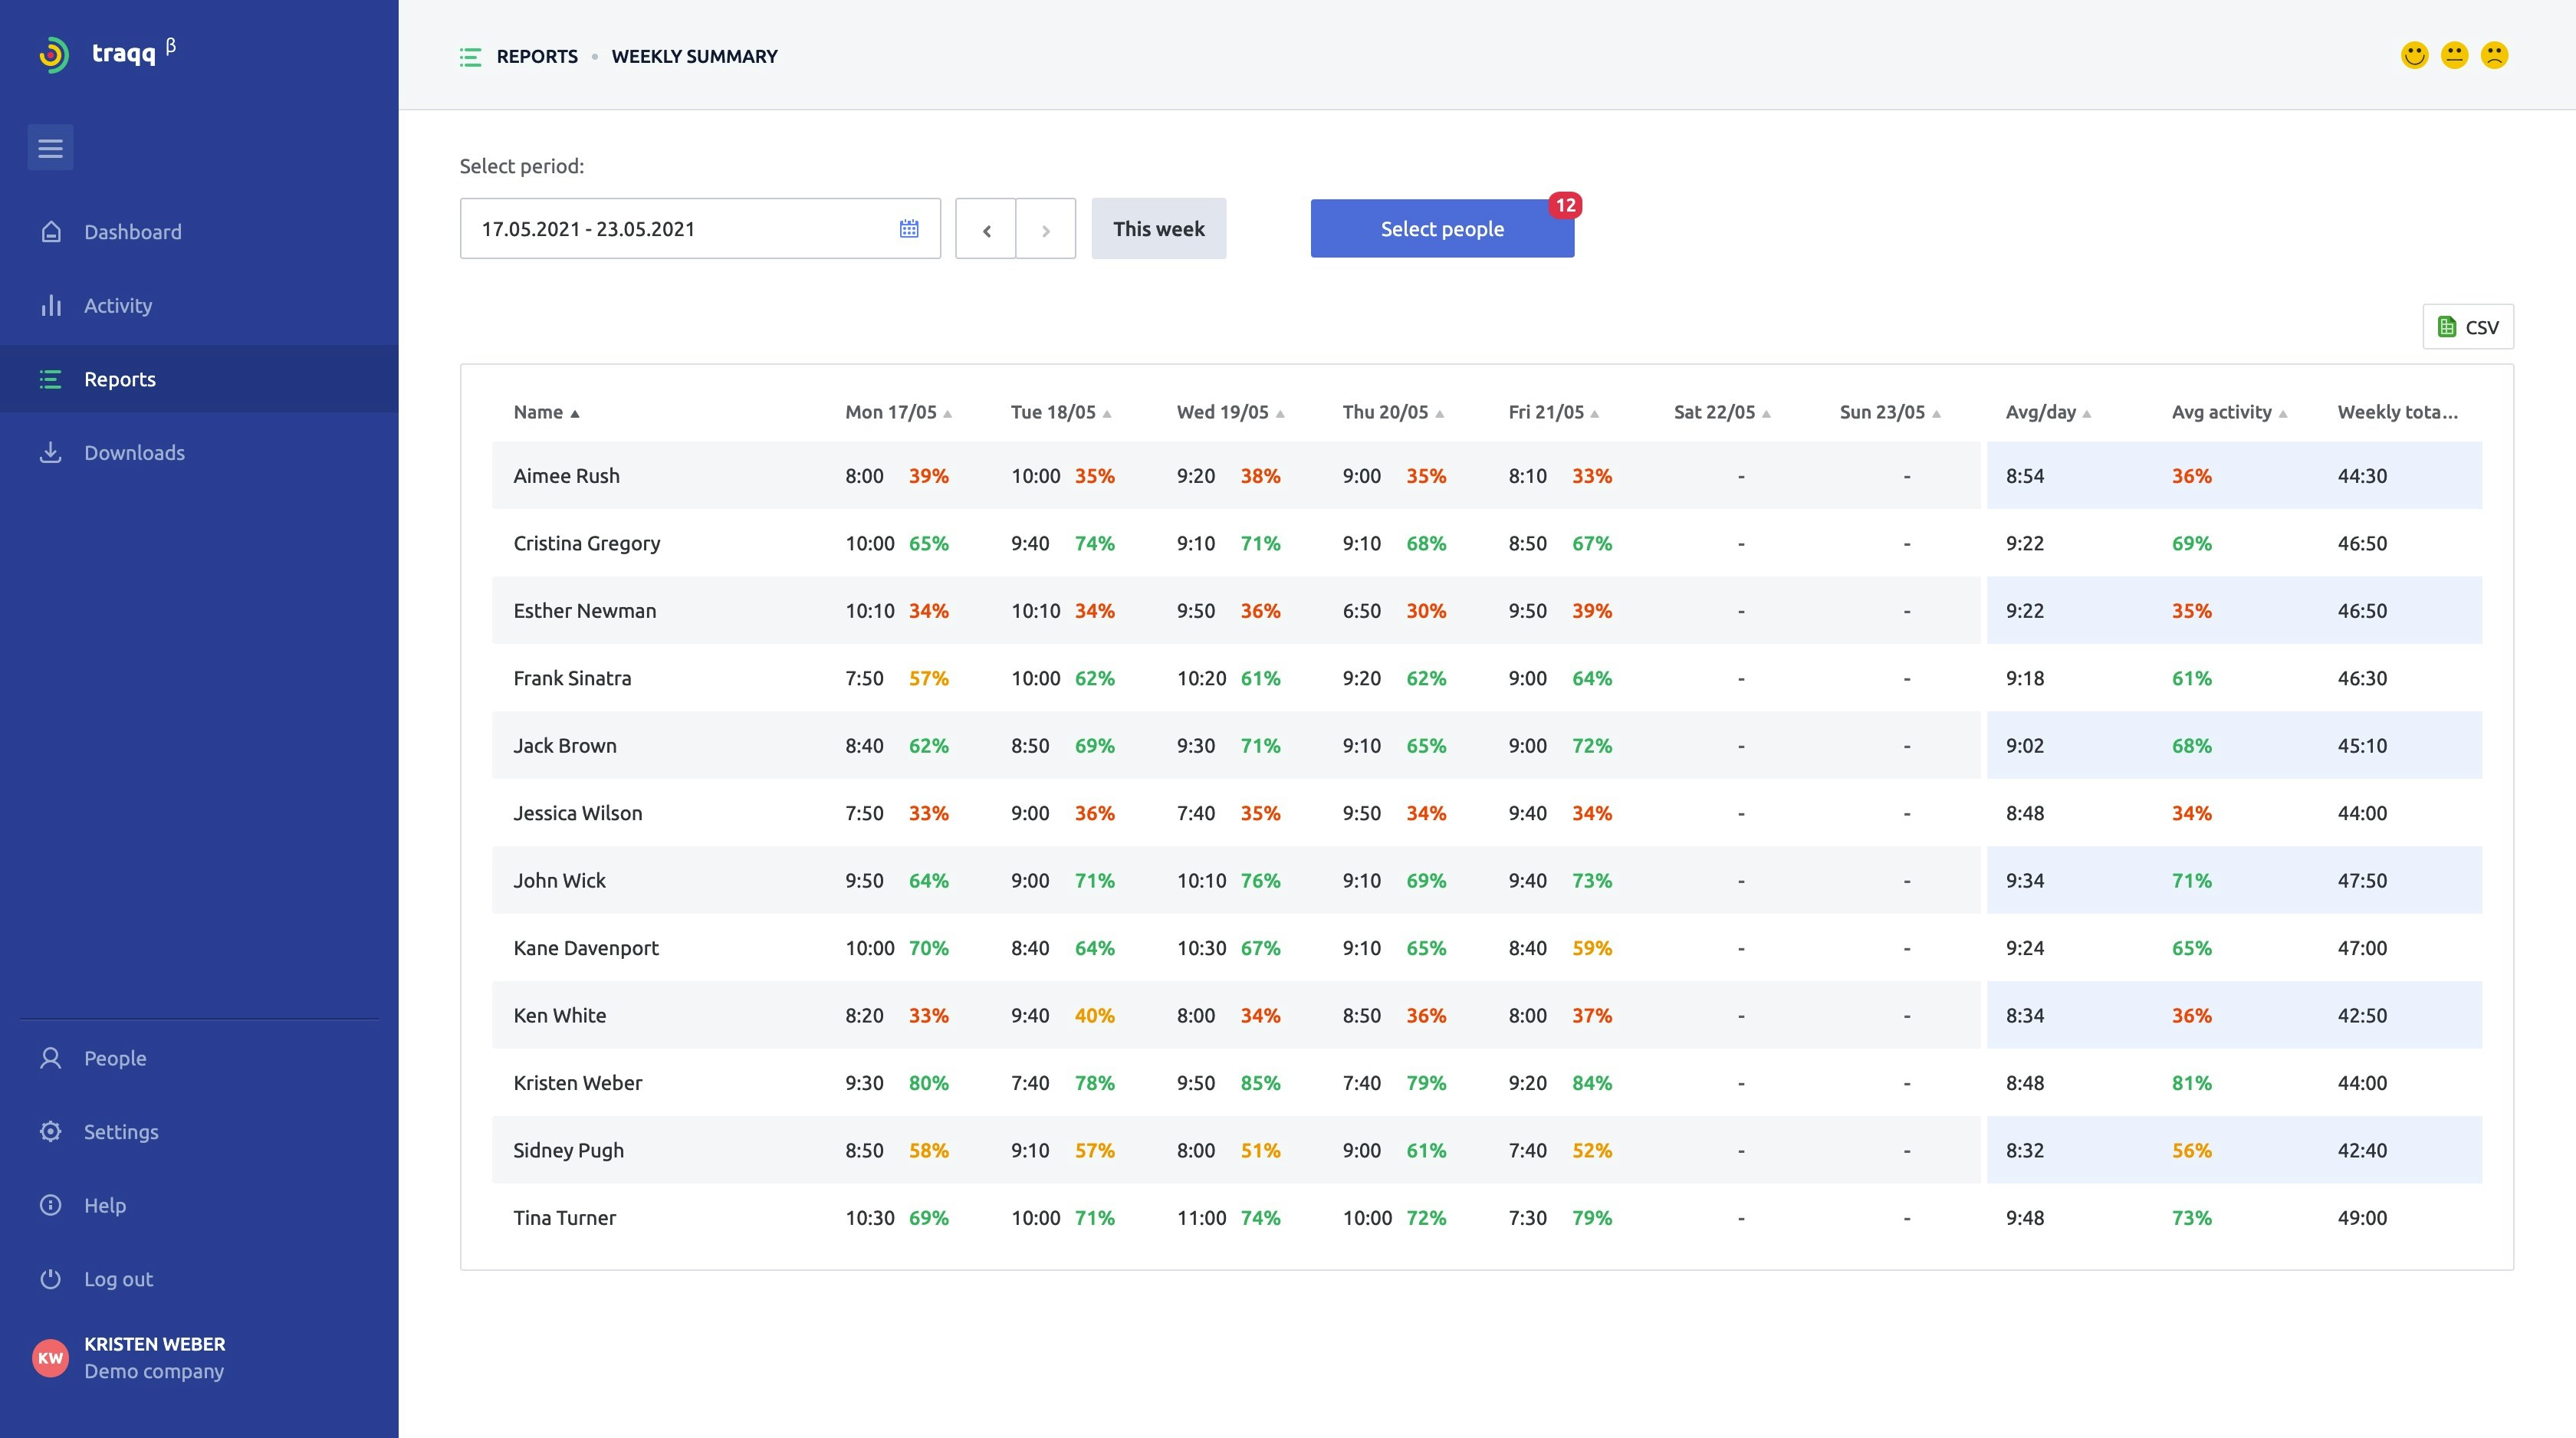Click the hamburger menu collapse icon
The height and width of the screenshot is (1438, 2576).
click(50, 148)
